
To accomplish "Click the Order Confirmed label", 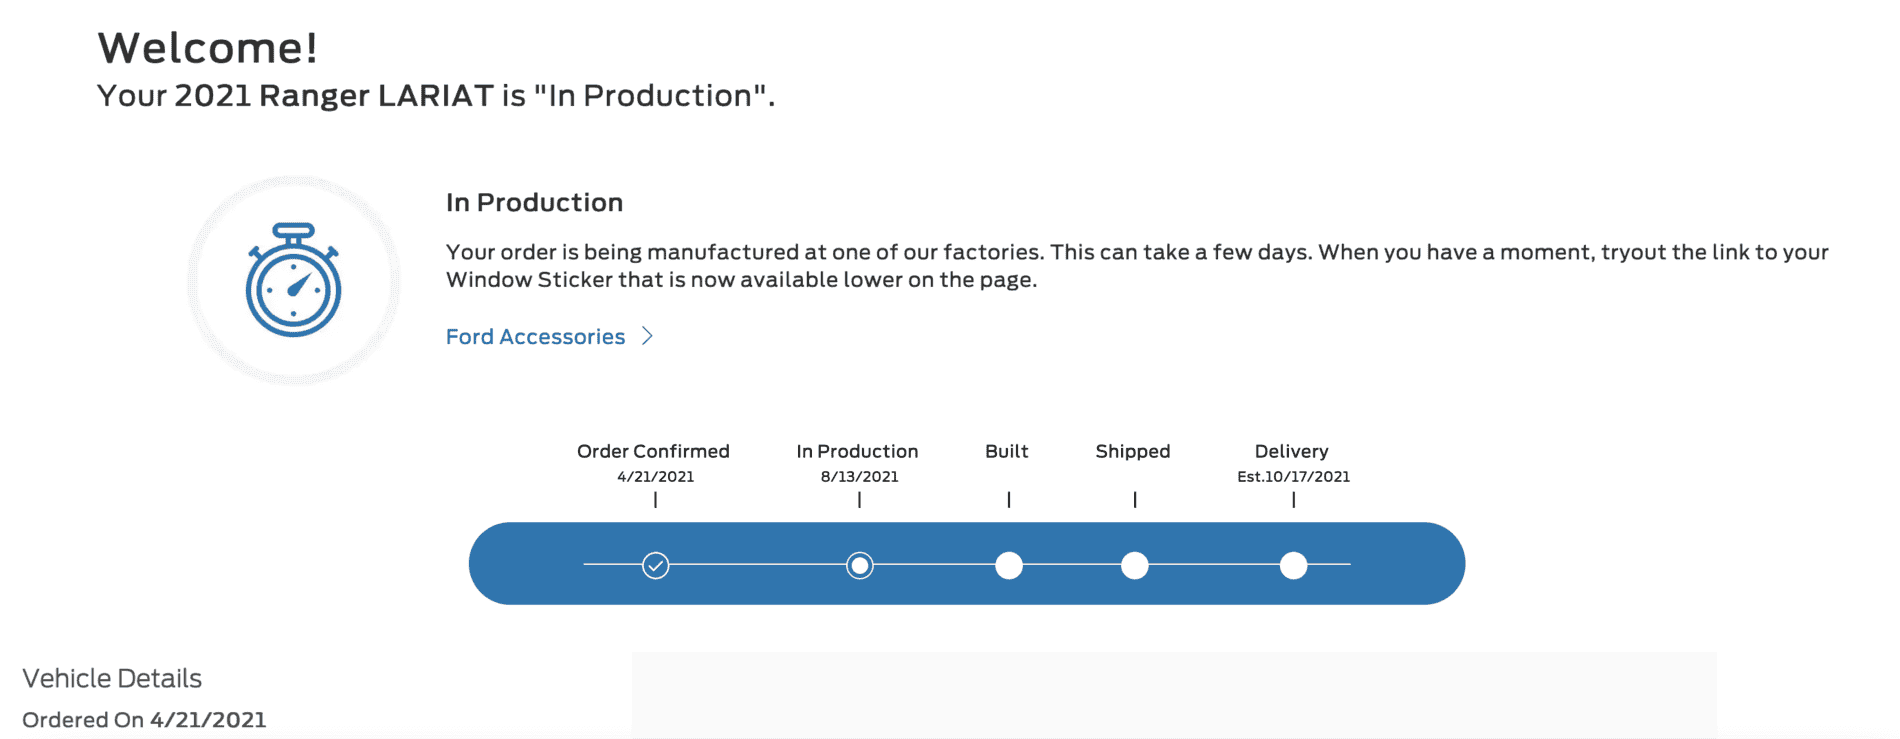I will (x=654, y=451).
